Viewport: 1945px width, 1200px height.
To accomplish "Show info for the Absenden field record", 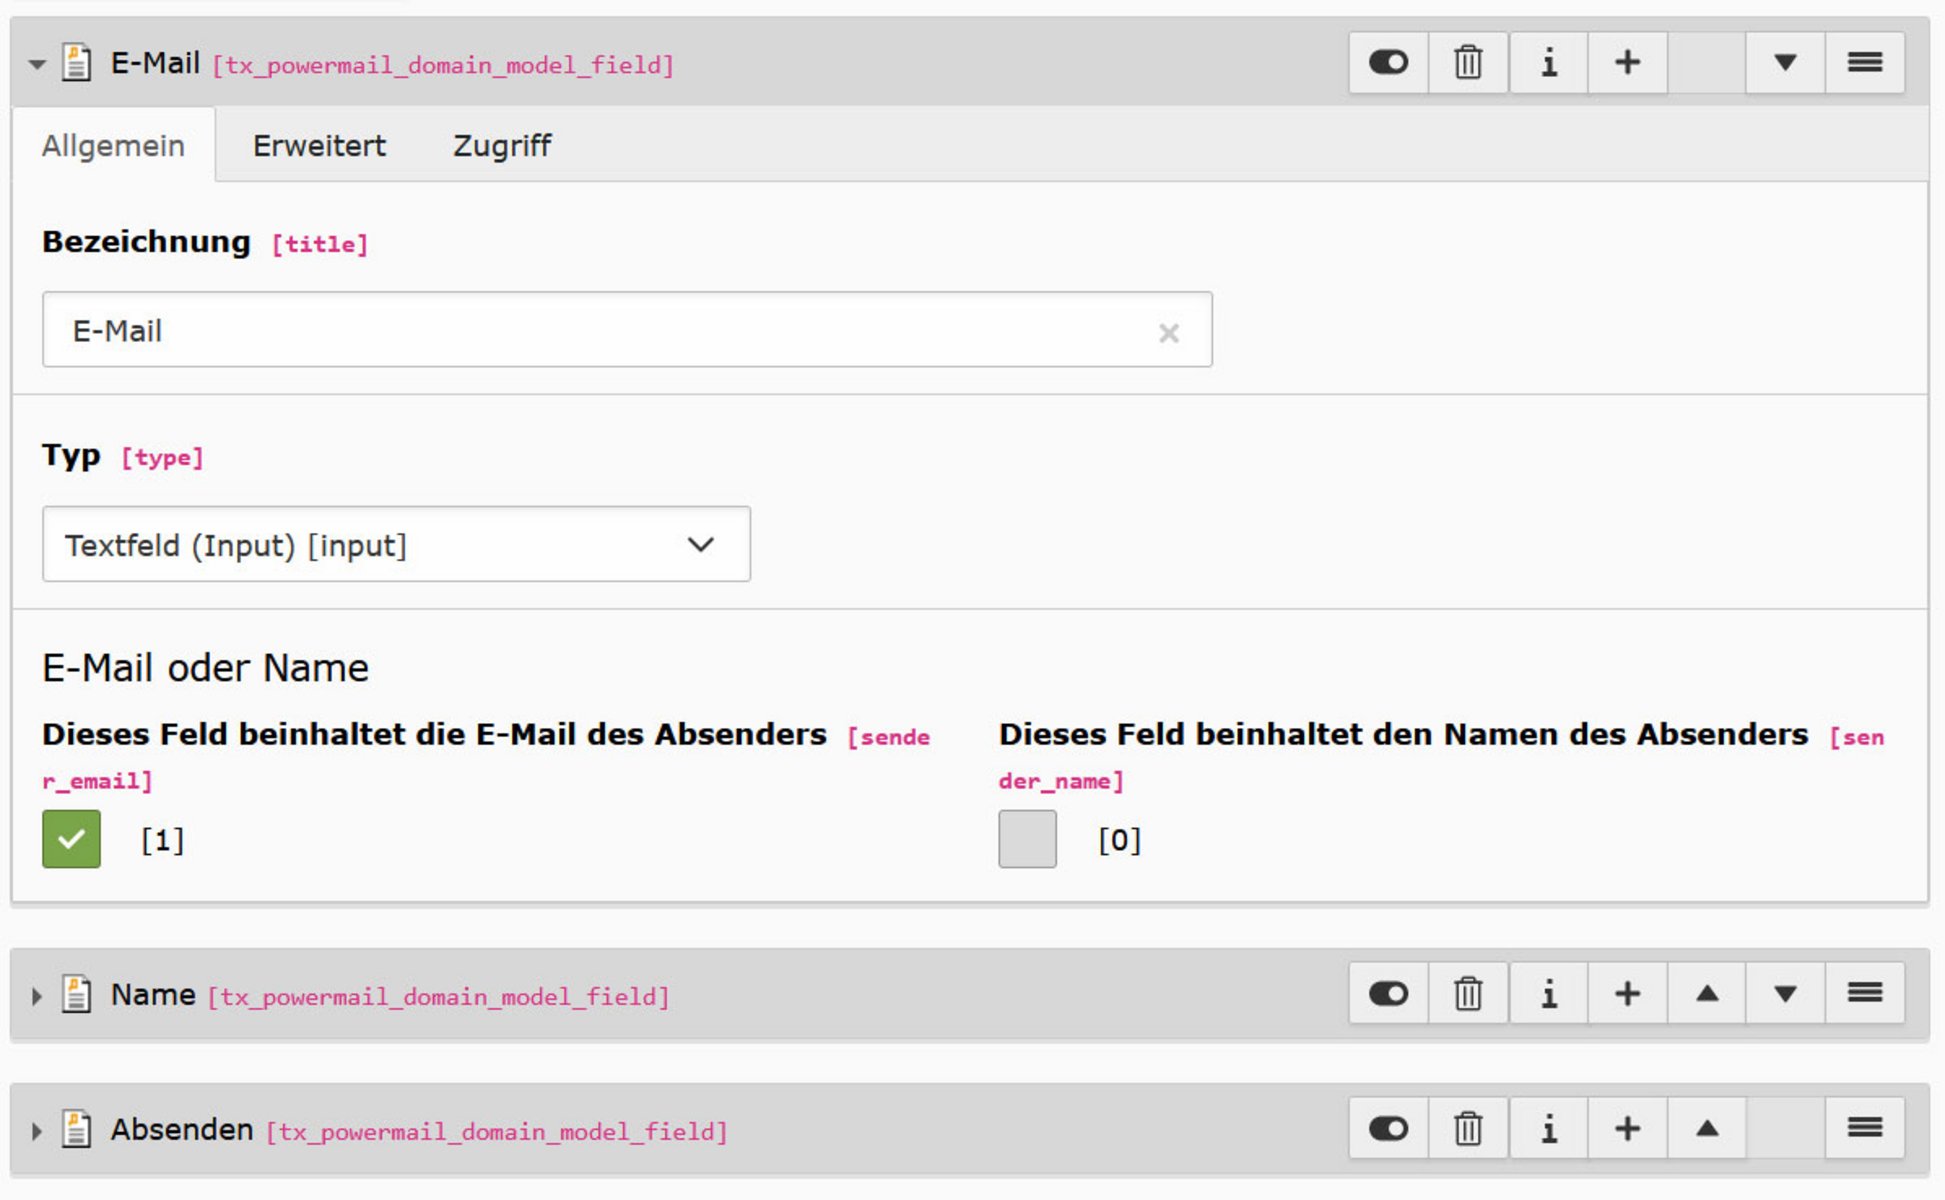I will pos(1548,1128).
